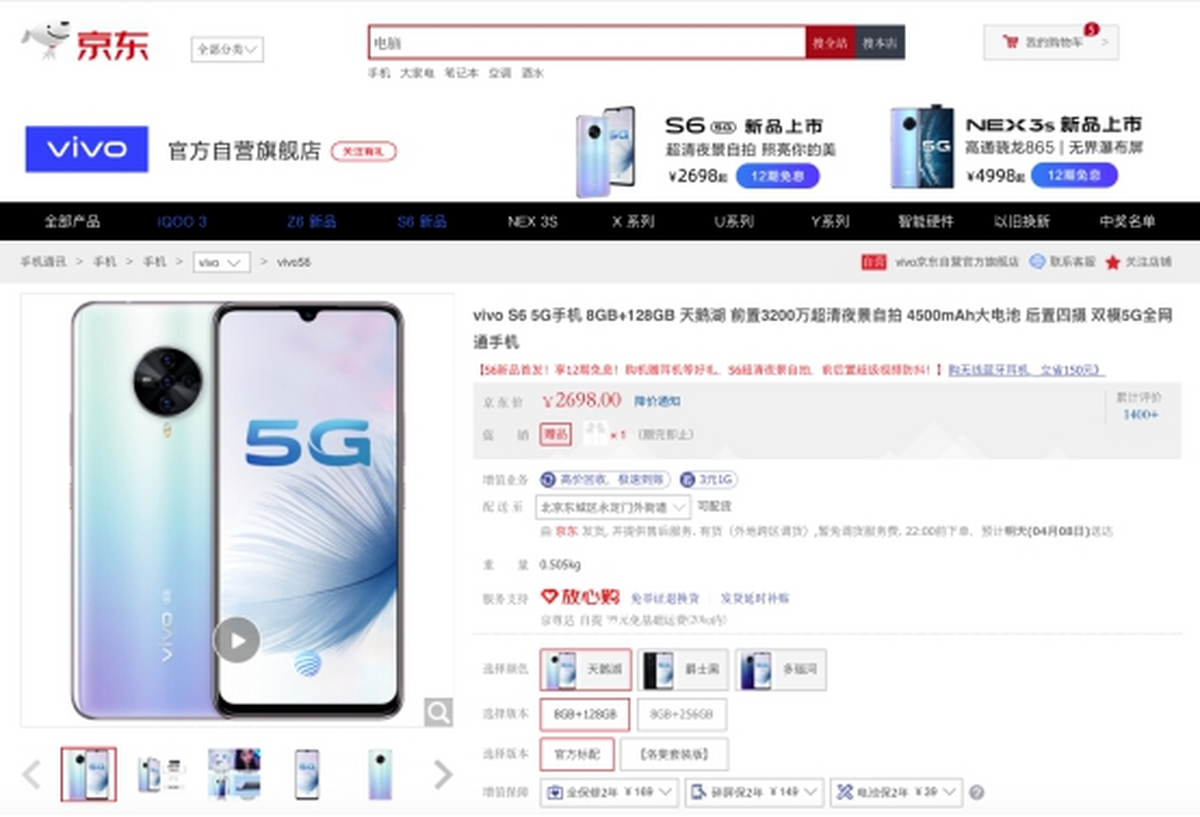Click the red 搜全站 search button
The width and height of the screenshot is (1200, 817).
click(x=830, y=43)
